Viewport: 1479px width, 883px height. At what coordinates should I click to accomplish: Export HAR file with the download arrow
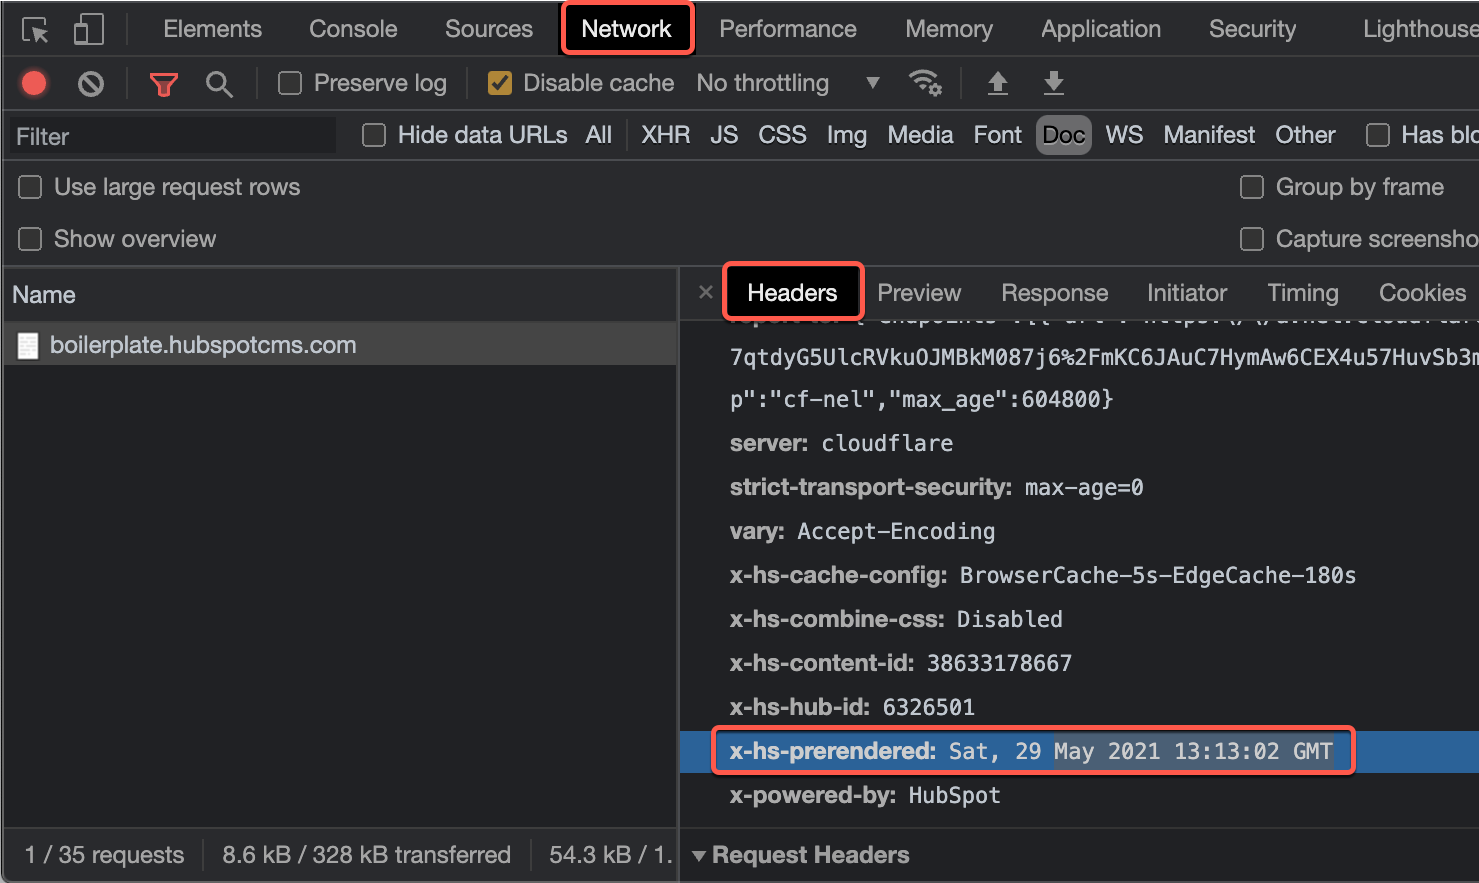point(1053,83)
